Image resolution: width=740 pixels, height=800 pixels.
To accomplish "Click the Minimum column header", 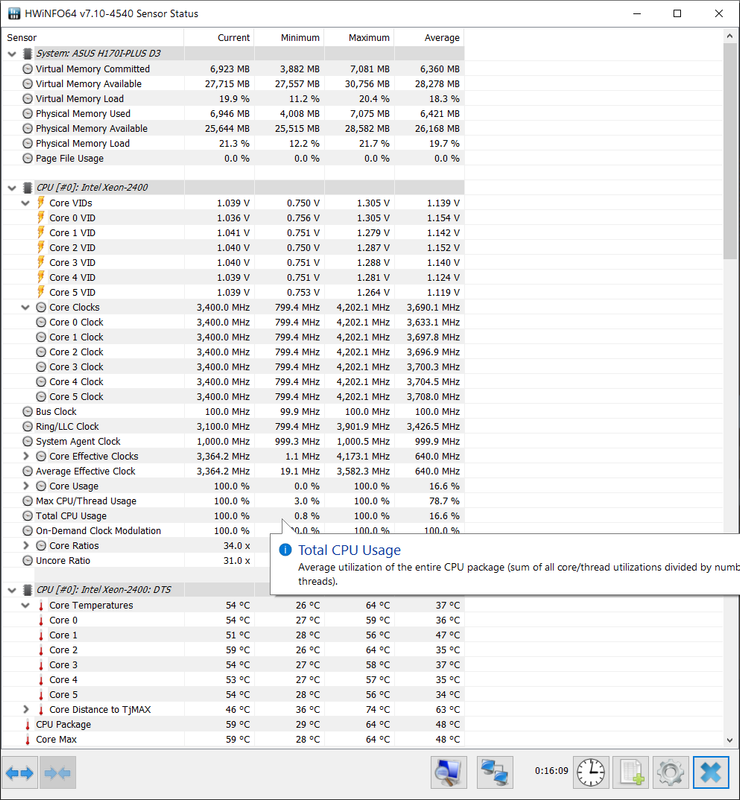I will click(x=289, y=38).
